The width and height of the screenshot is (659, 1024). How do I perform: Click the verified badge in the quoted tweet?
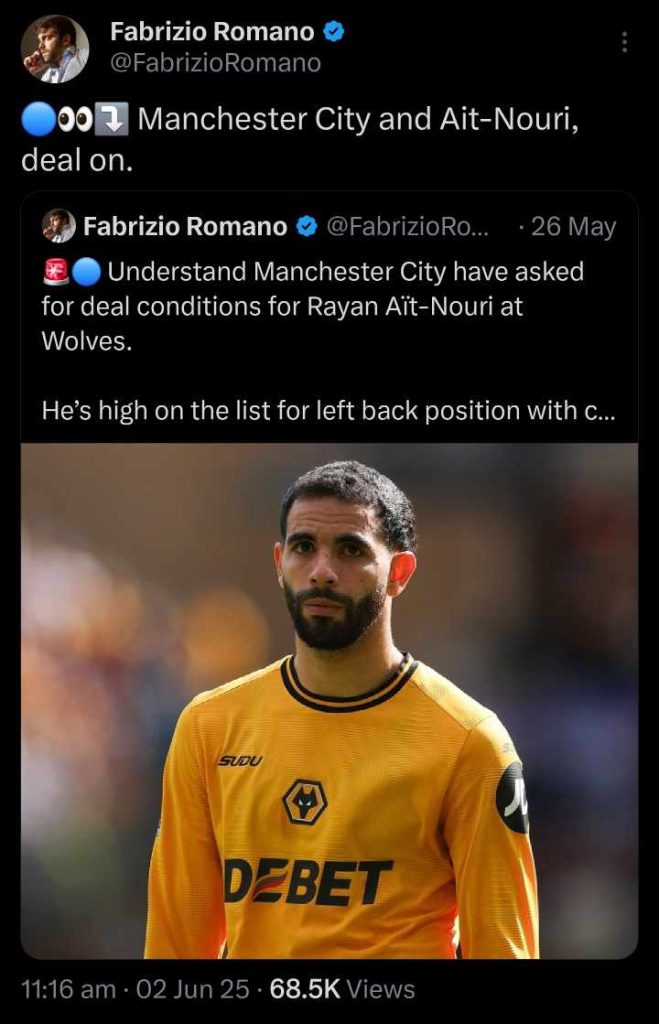(306, 227)
